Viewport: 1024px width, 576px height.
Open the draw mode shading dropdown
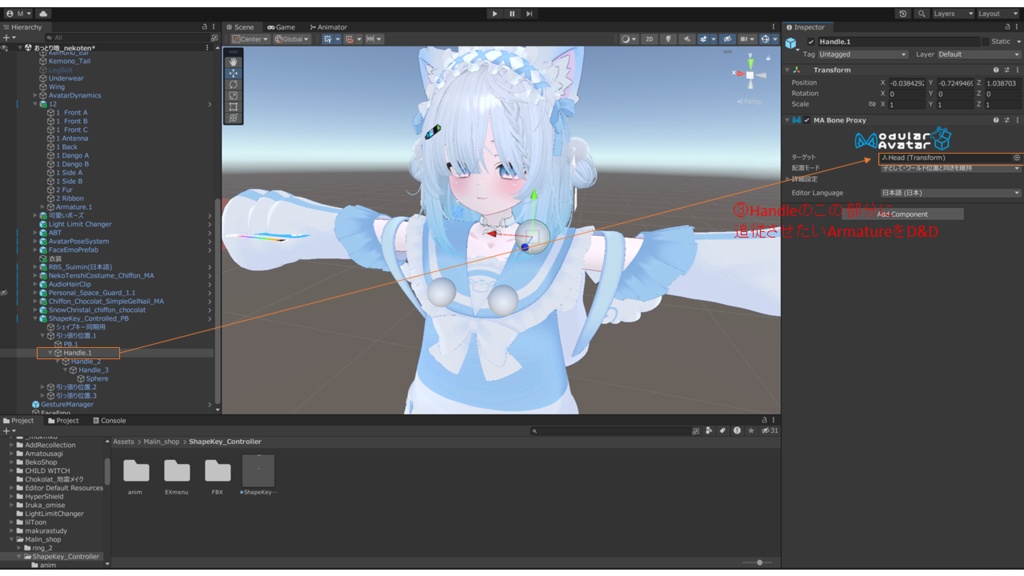[x=629, y=39]
